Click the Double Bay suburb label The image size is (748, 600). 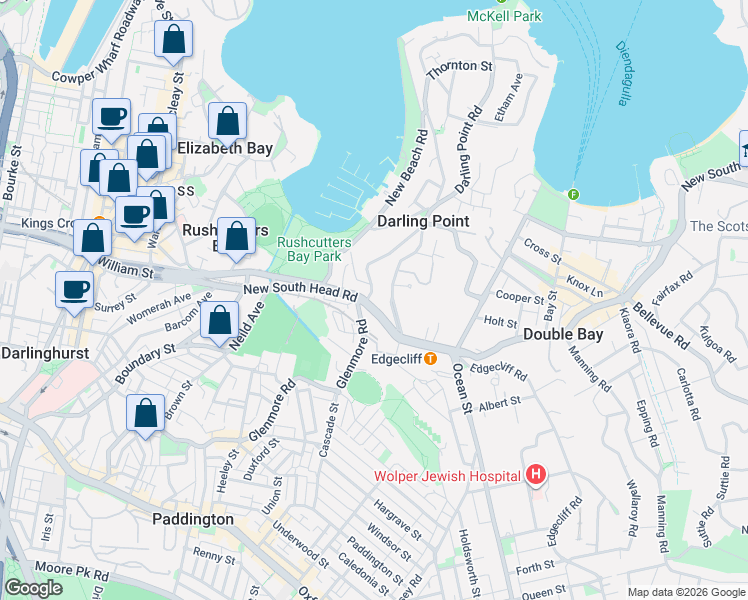[563, 334]
